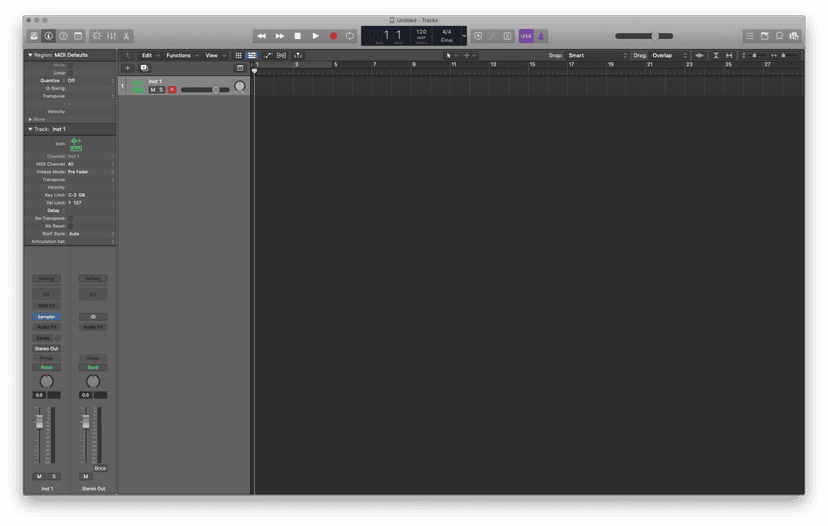Screen dimensions: 828x526
Task: Start recording with the red Record button
Action: 333,36
